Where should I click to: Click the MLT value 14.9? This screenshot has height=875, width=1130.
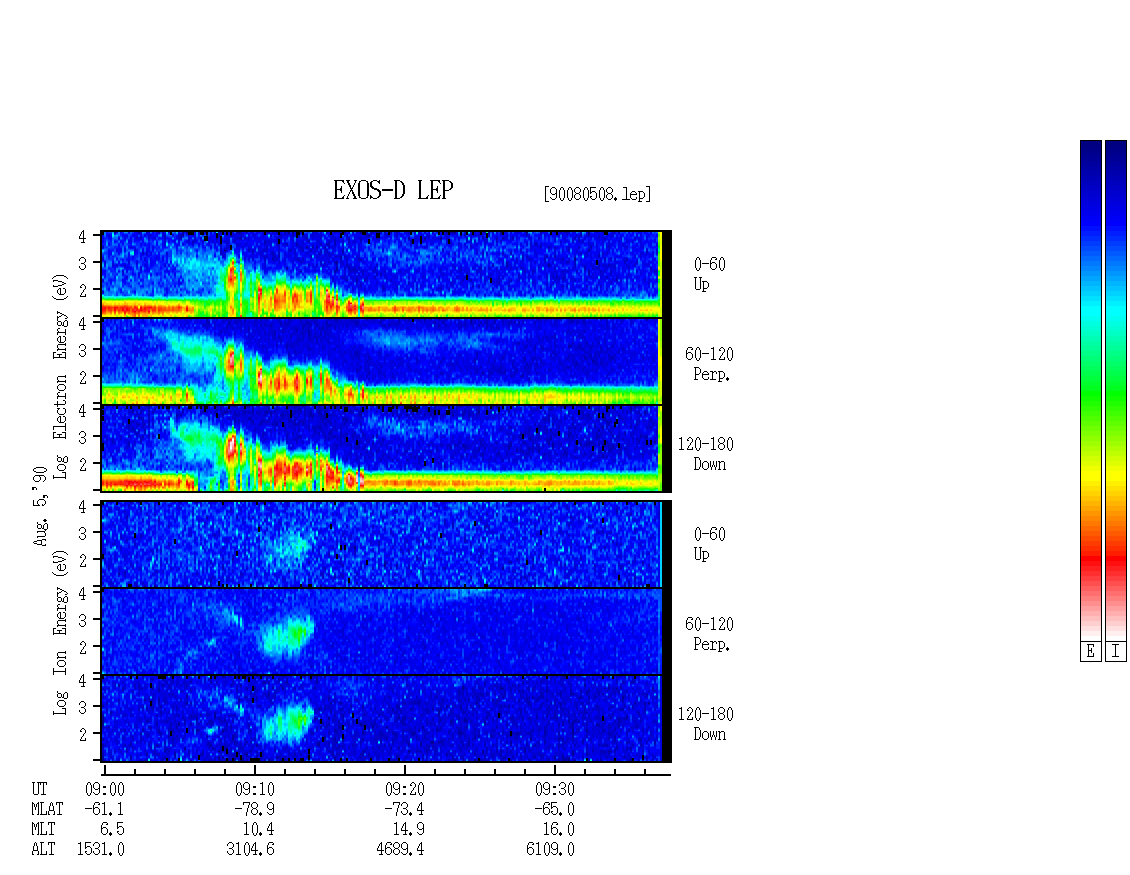pos(408,830)
